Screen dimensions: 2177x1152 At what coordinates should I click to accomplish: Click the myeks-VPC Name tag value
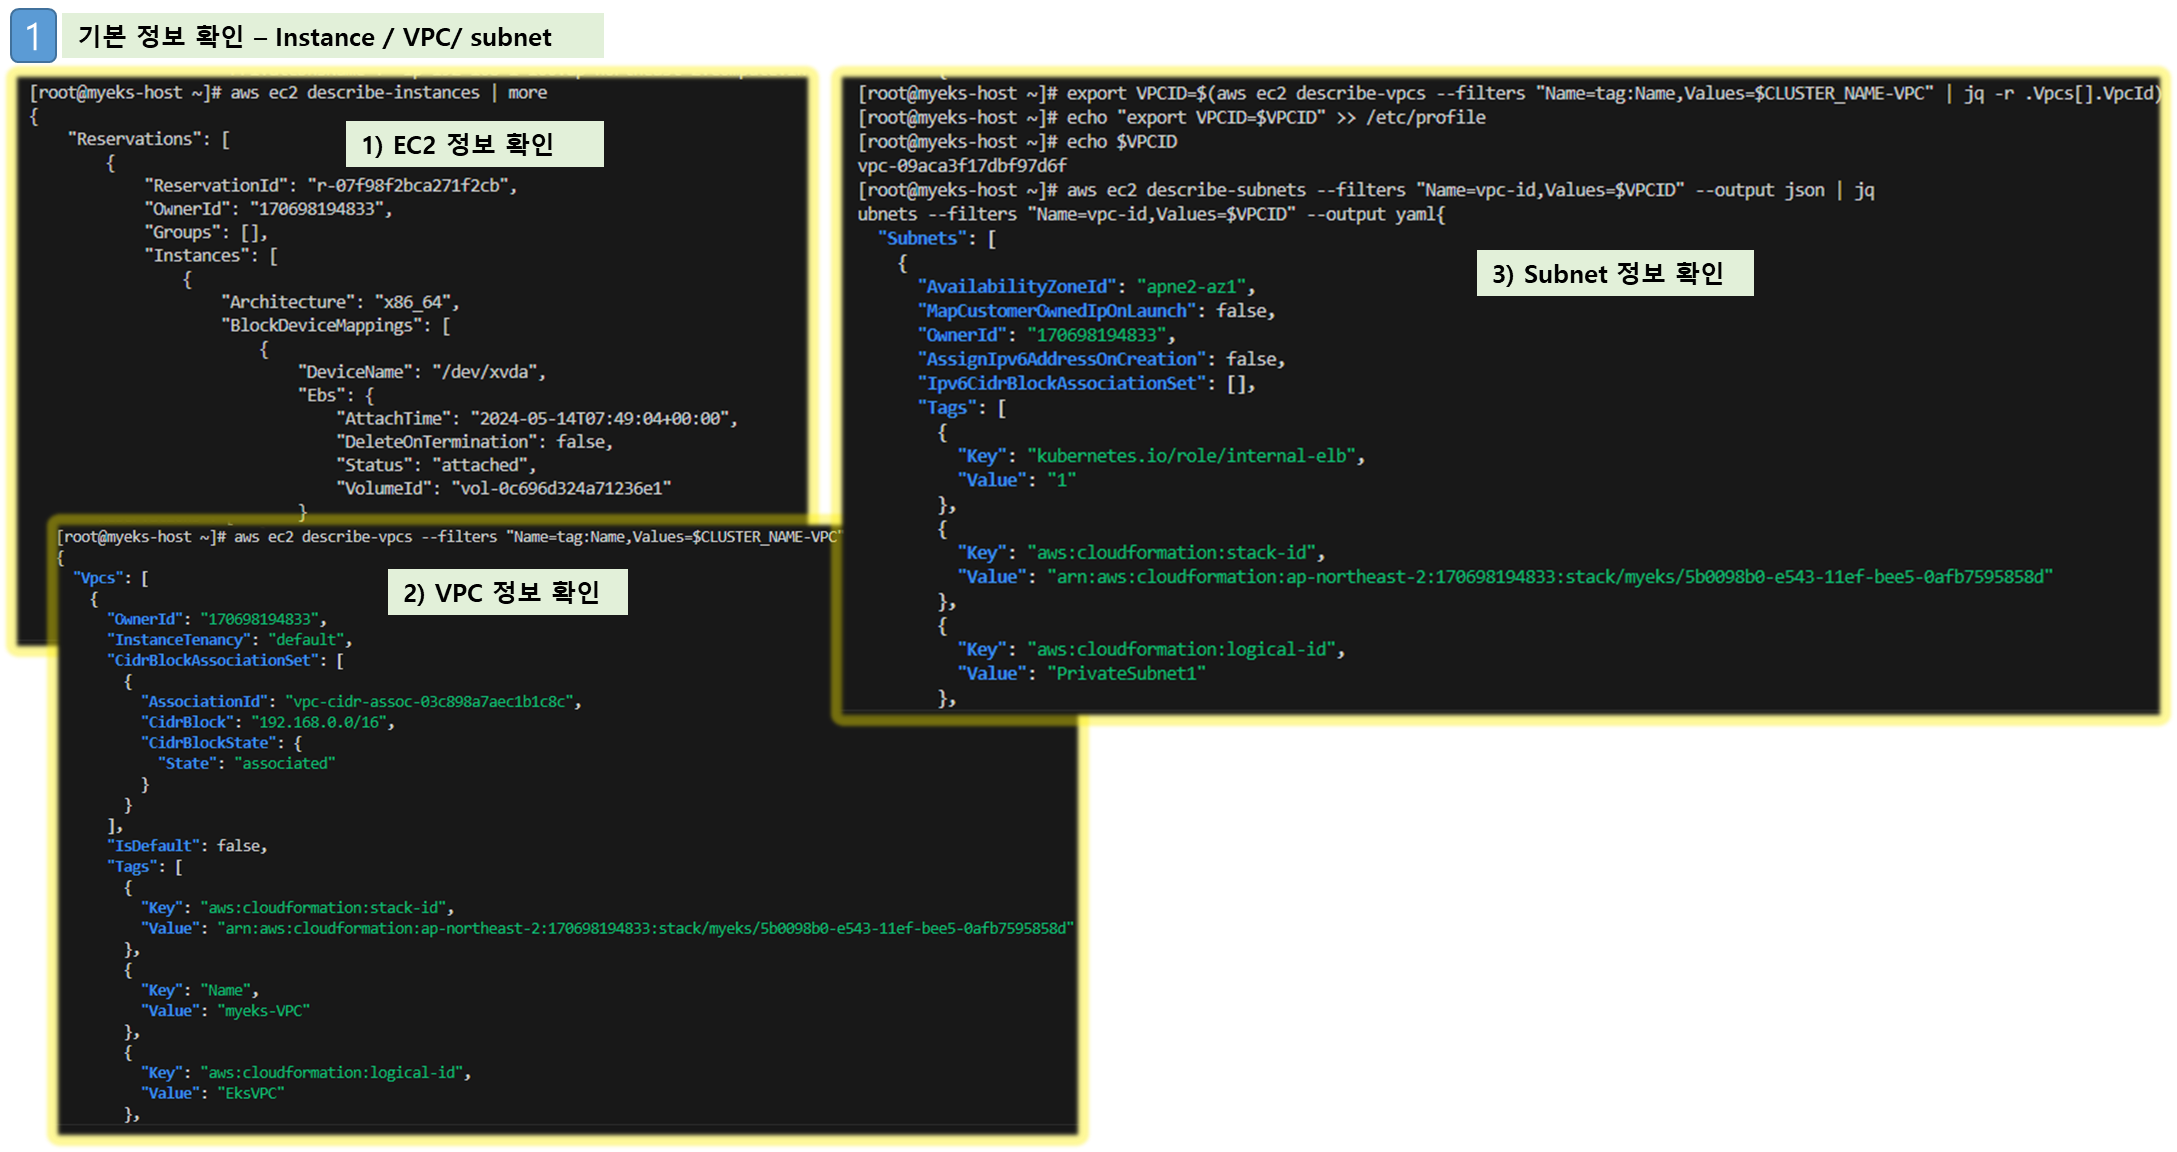tap(264, 1011)
